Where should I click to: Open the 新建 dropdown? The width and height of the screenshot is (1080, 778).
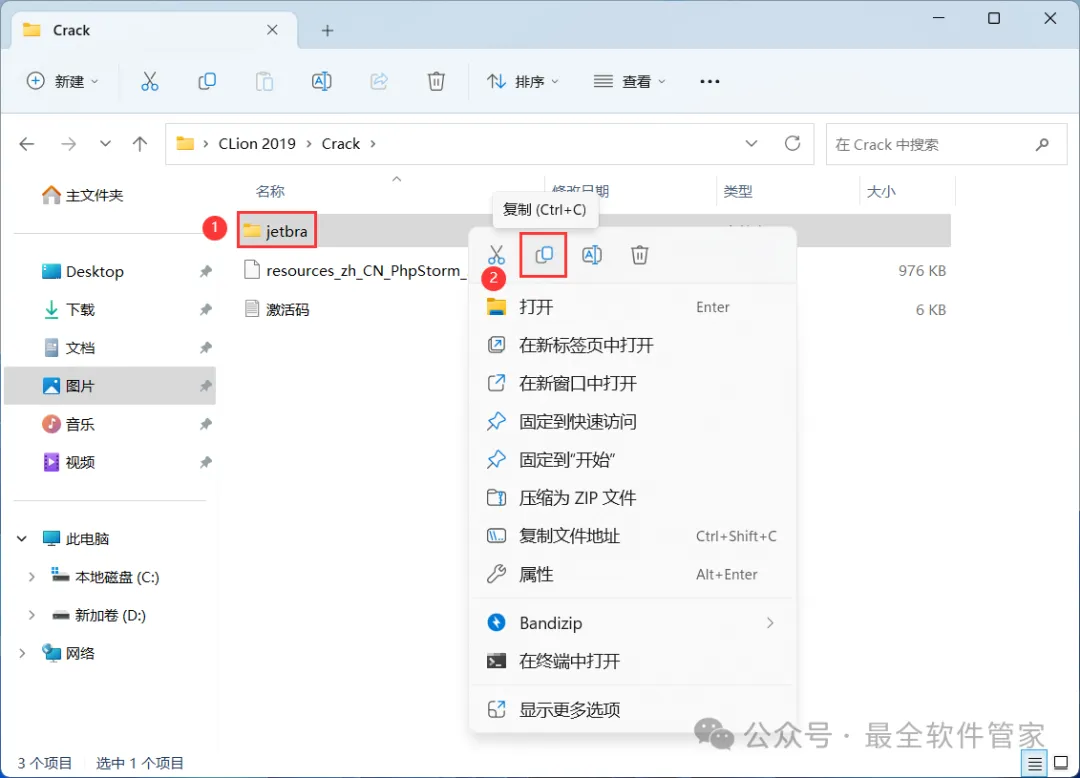(x=62, y=81)
